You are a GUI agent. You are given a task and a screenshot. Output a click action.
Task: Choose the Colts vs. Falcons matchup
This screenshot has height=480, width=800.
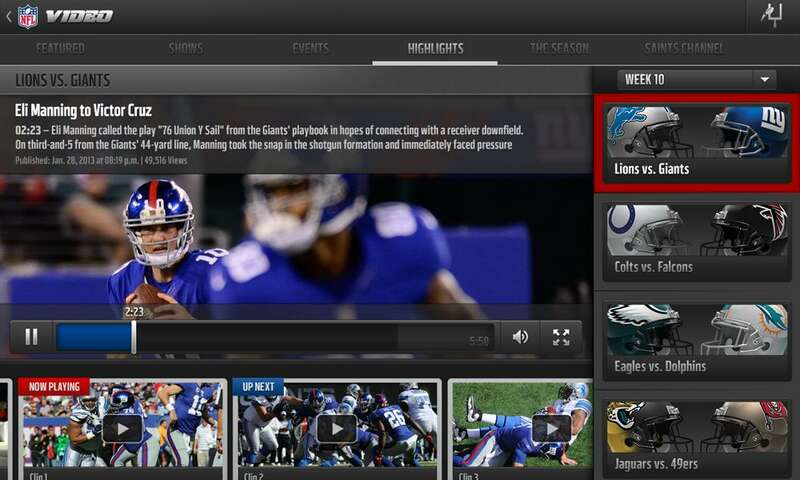pyautogui.click(x=696, y=240)
